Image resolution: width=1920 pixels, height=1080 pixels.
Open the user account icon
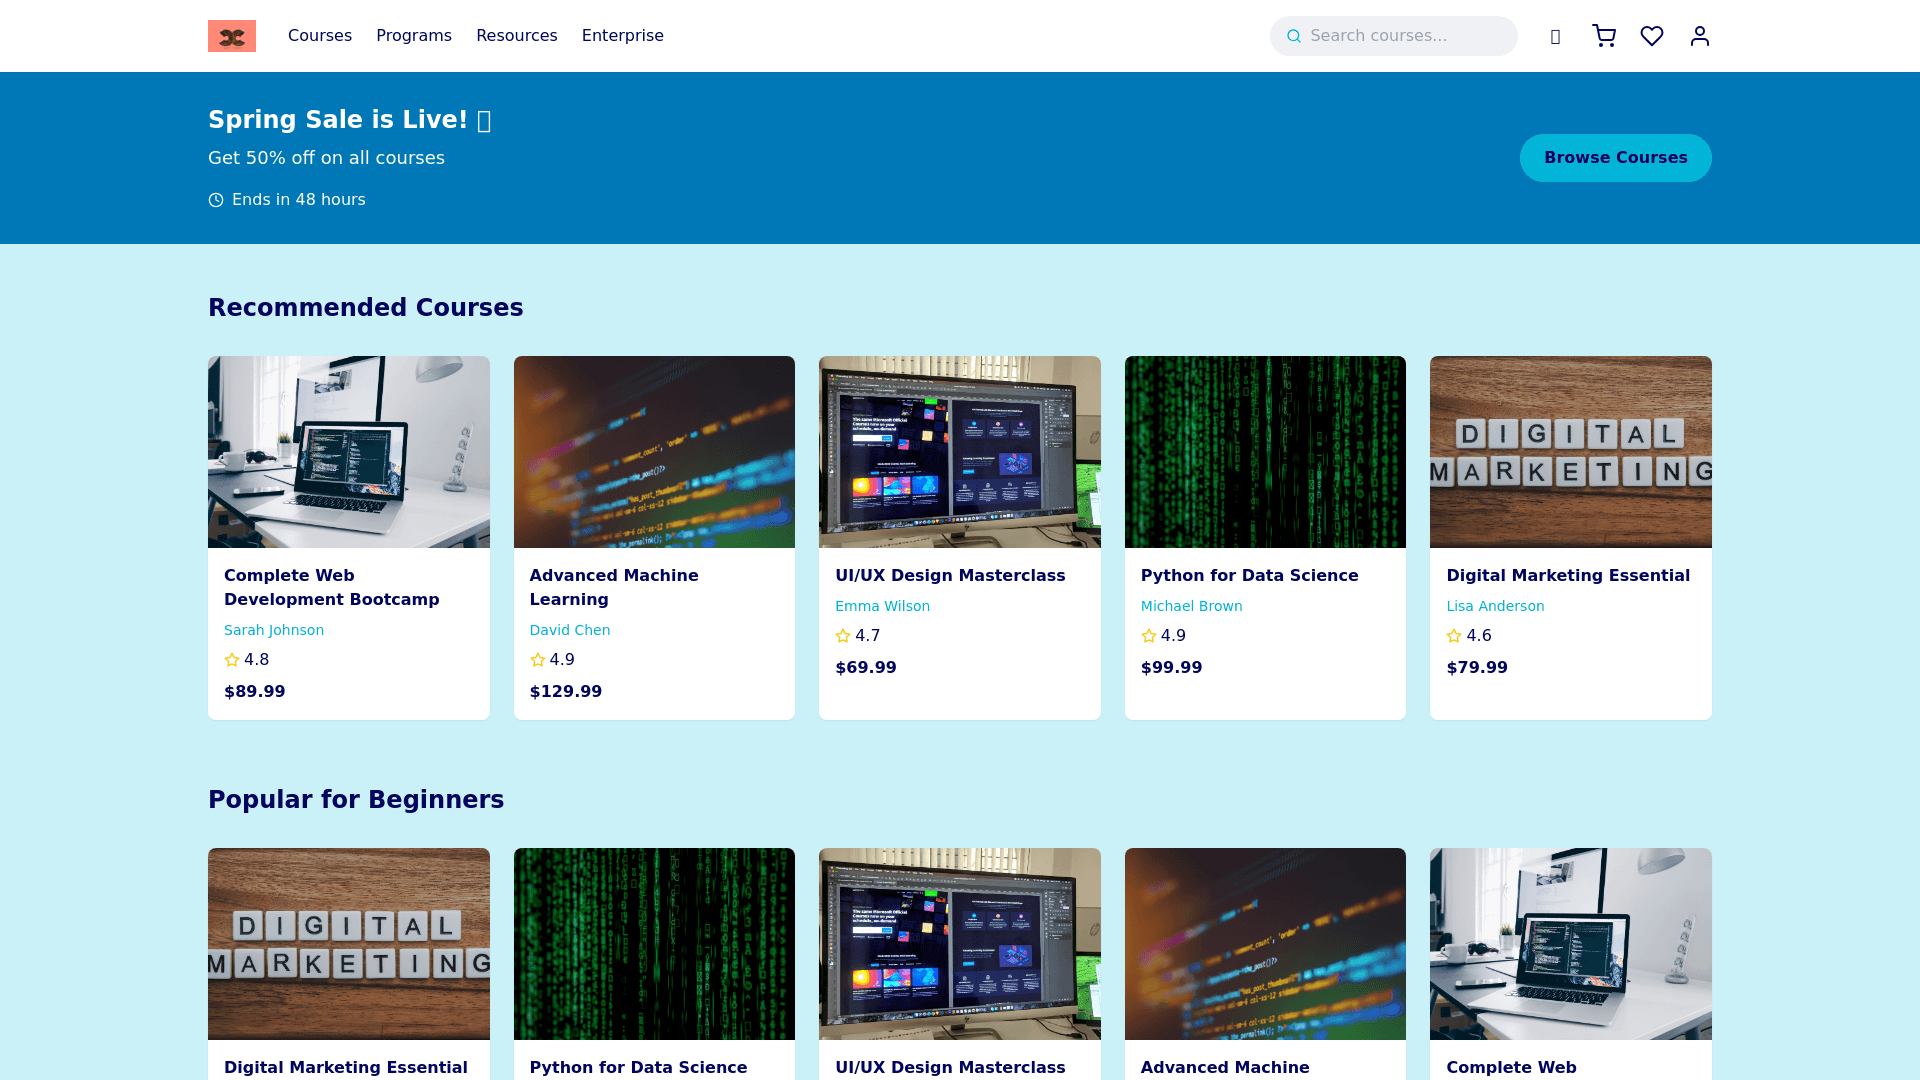coord(1700,36)
